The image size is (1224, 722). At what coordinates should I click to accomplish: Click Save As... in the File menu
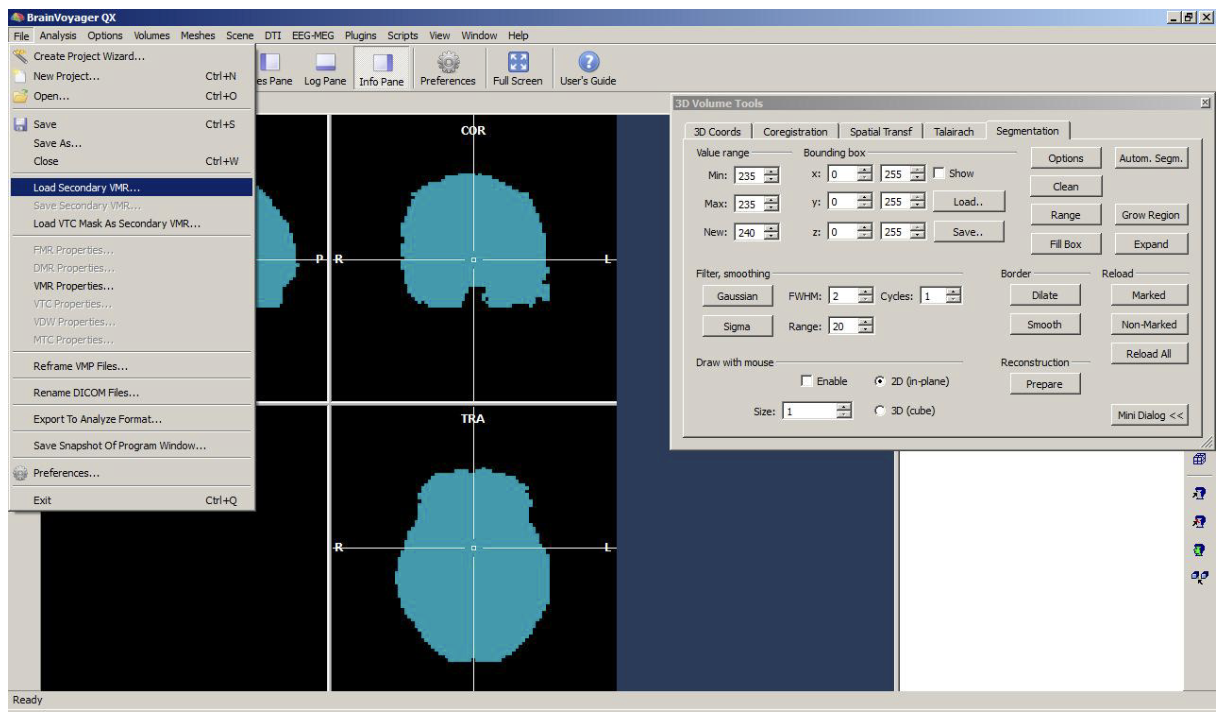pyautogui.click(x=131, y=143)
